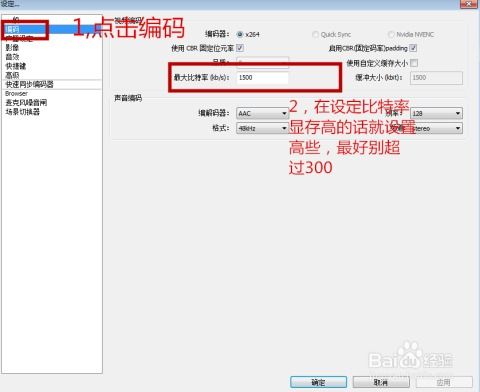Select the Quick Sync encoder option
This screenshot has width=480, height=392.
[x=315, y=35]
